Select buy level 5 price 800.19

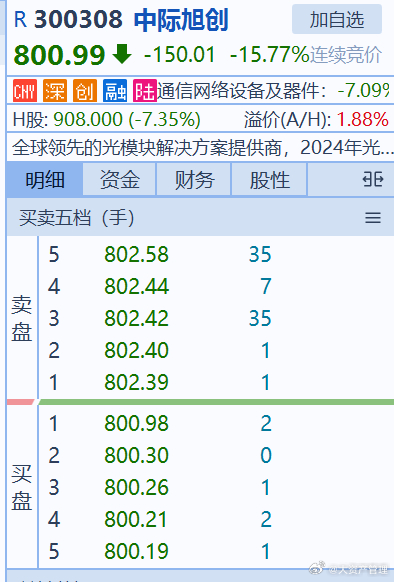[136, 551]
